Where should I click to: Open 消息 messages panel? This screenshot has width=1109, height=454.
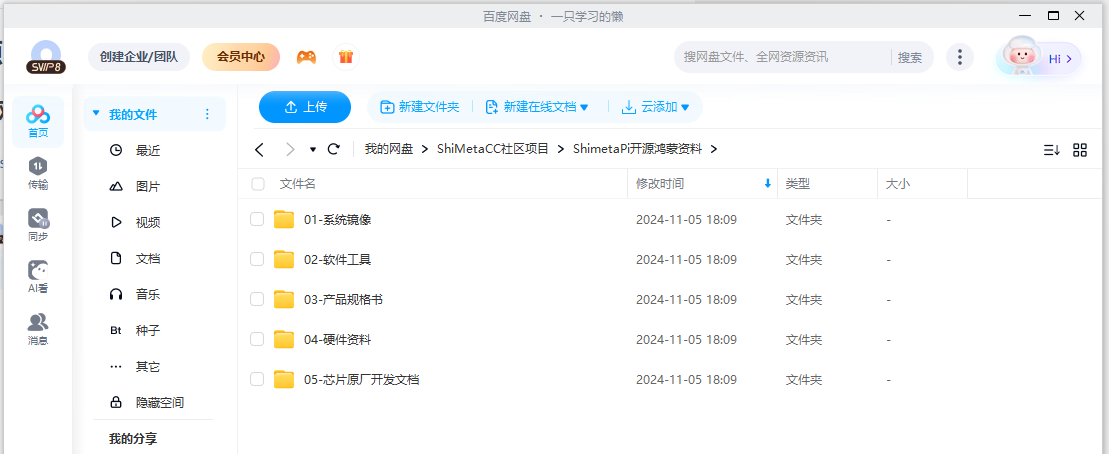38,330
